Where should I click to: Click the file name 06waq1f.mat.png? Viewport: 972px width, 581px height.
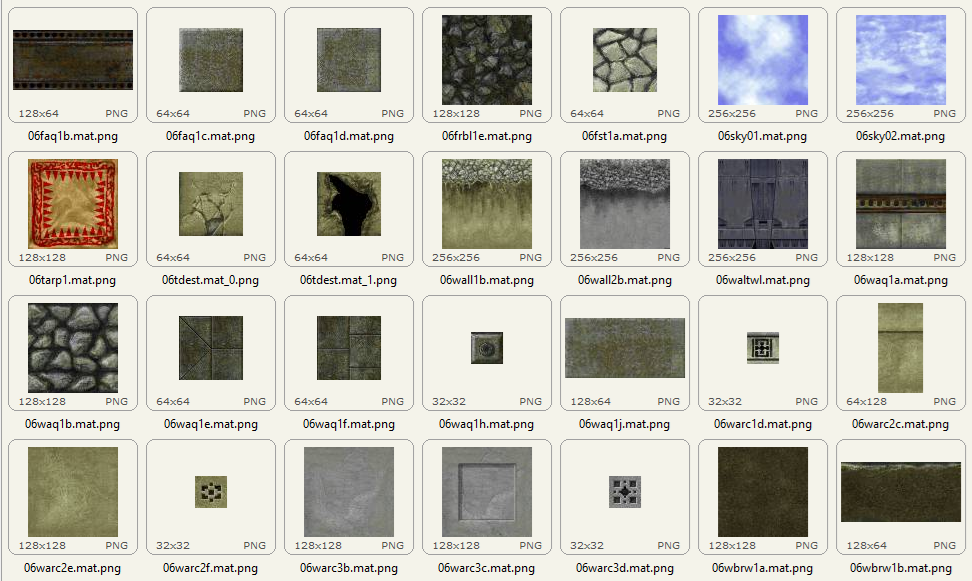349,424
